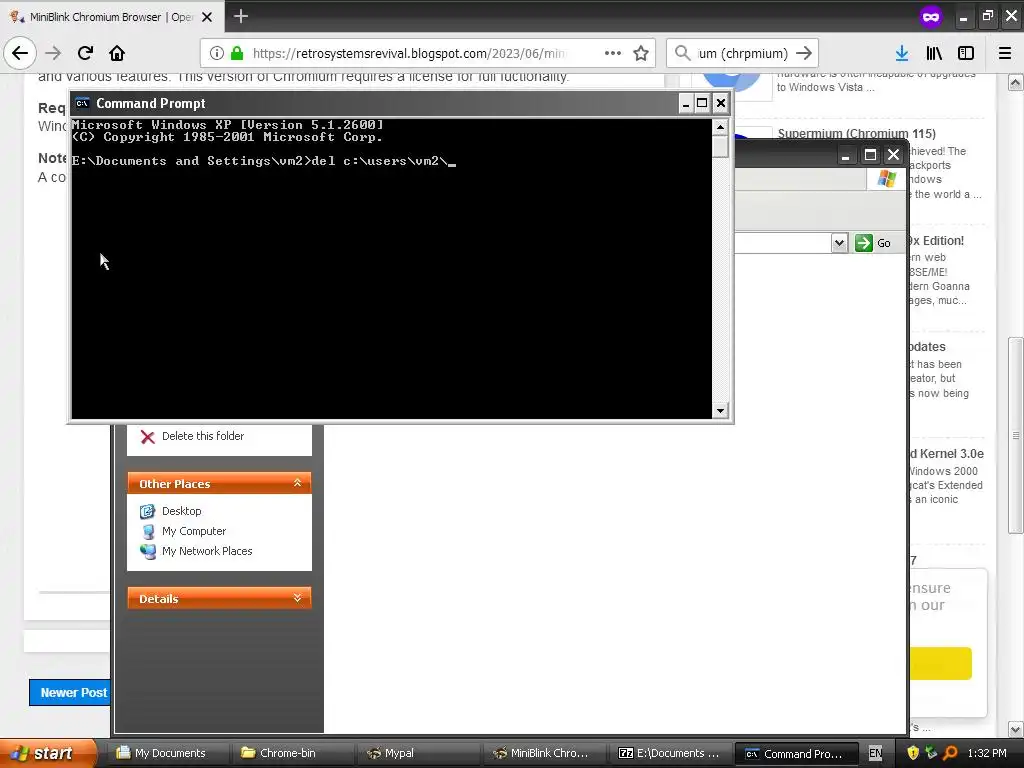Screen dimensions: 1024x768
Task: Click the Windows flag logo in Explorer
Action: click(x=886, y=178)
